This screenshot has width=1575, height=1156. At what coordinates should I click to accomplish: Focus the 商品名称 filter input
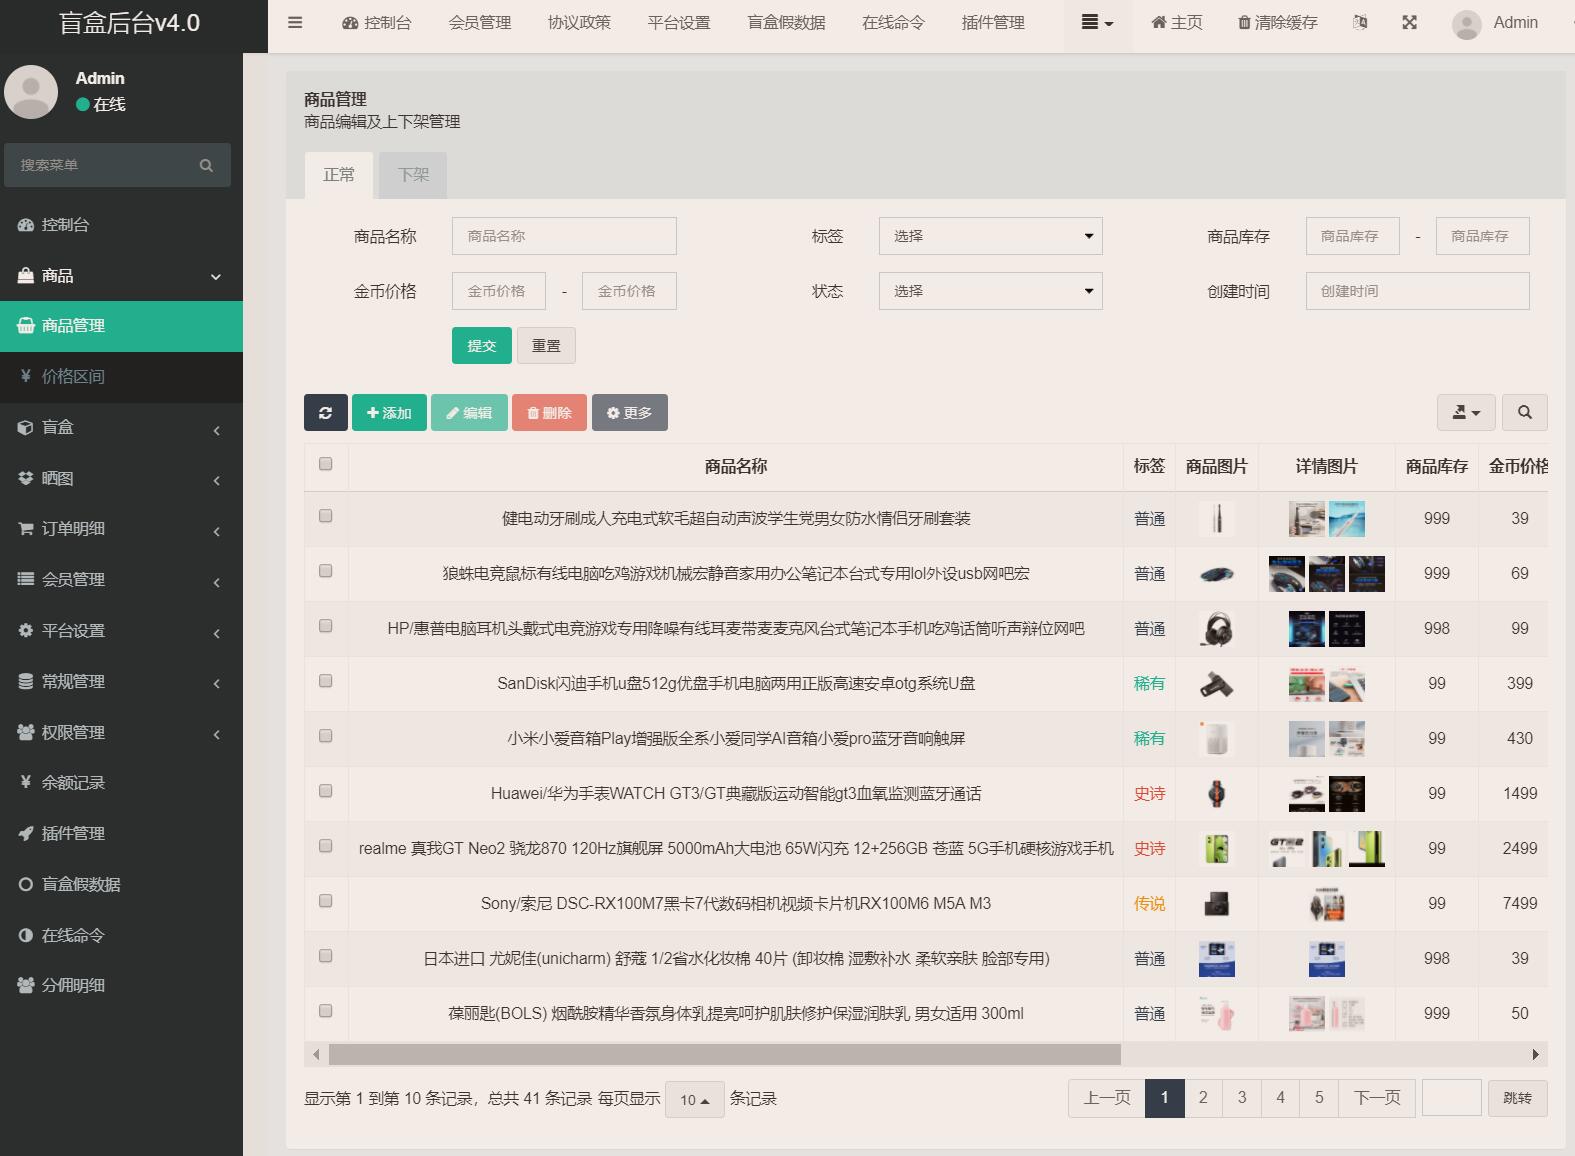(x=564, y=236)
